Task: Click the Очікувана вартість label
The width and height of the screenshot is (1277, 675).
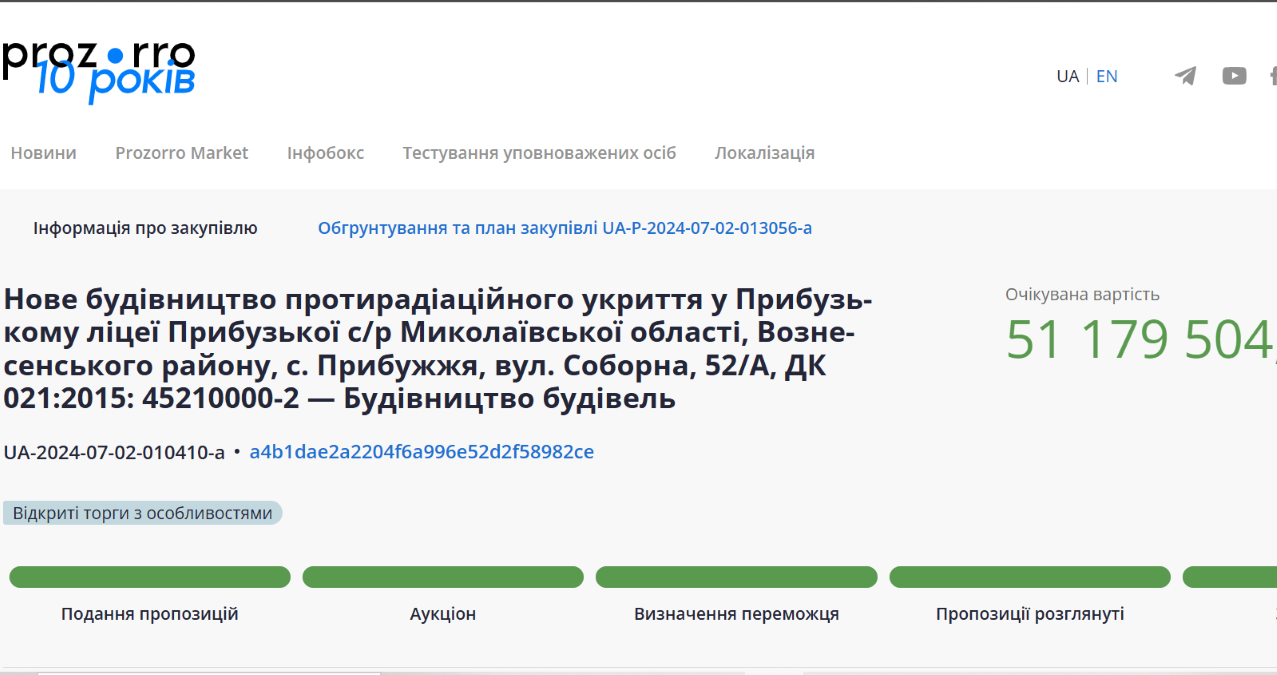Action: 1082,294
